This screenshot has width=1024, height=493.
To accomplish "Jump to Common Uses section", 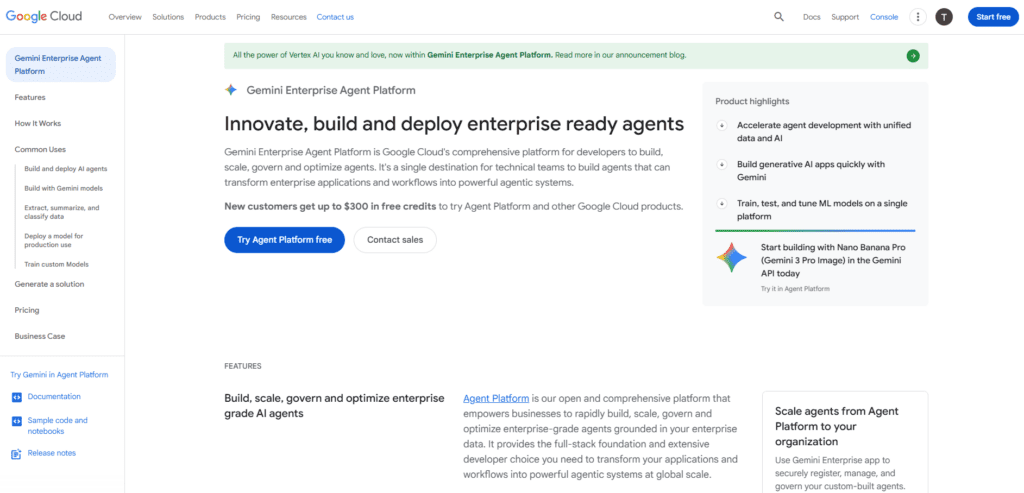I will click(40, 150).
